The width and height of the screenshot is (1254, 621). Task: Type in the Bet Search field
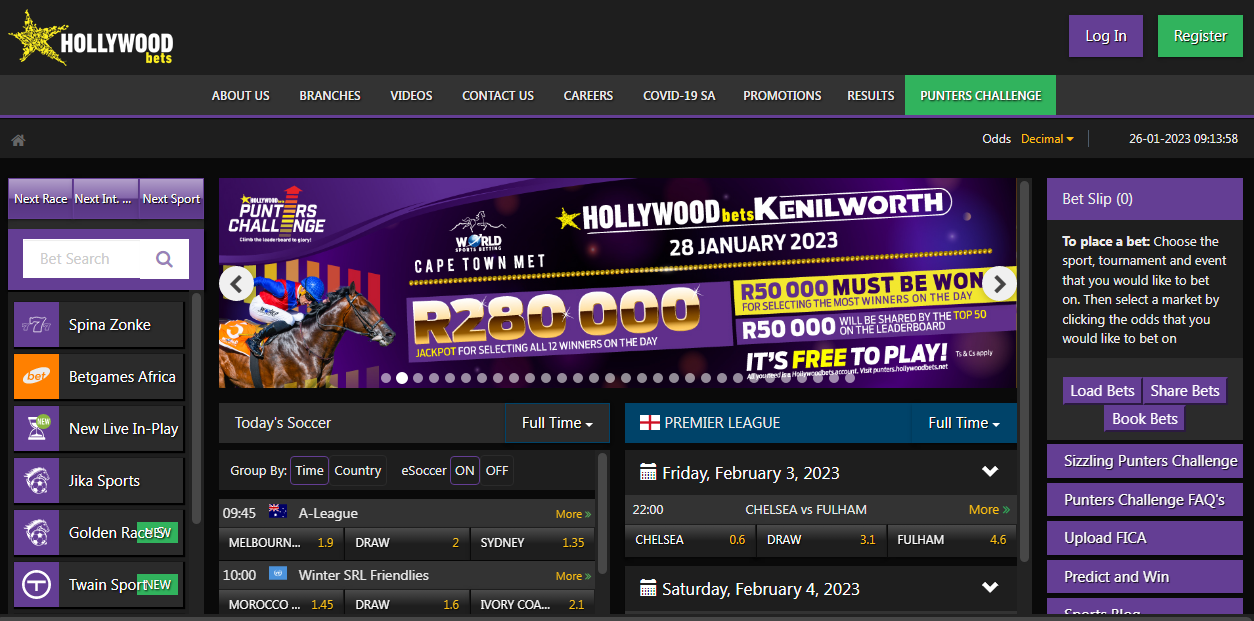point(85,259)
